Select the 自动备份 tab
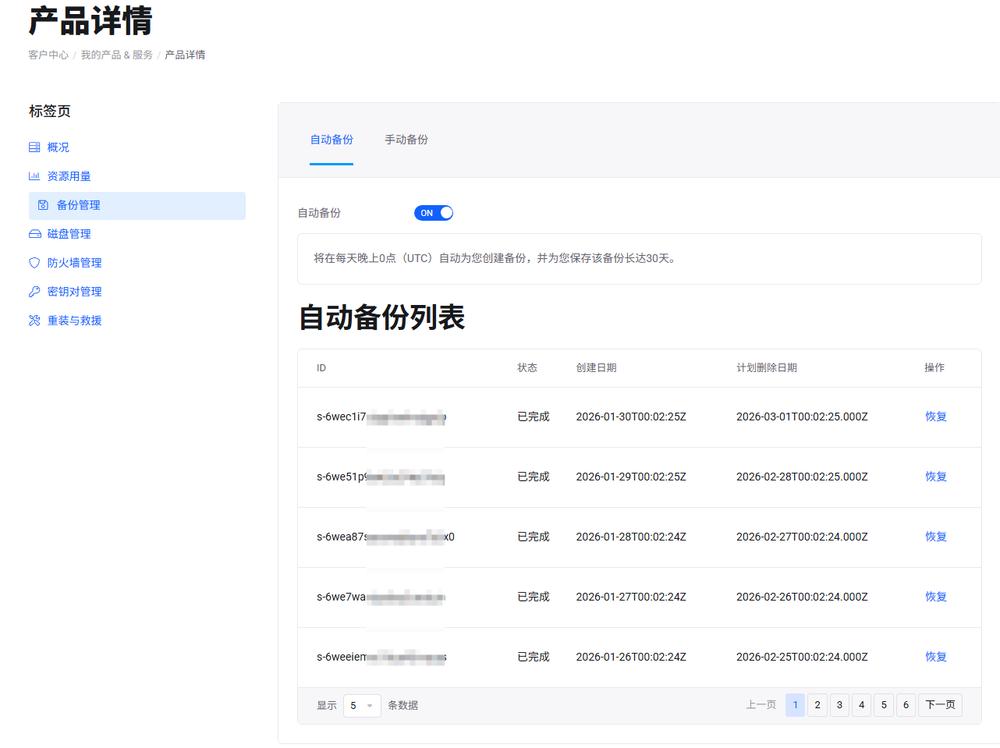Screen dimensions: 1000x748 point(331,140)
